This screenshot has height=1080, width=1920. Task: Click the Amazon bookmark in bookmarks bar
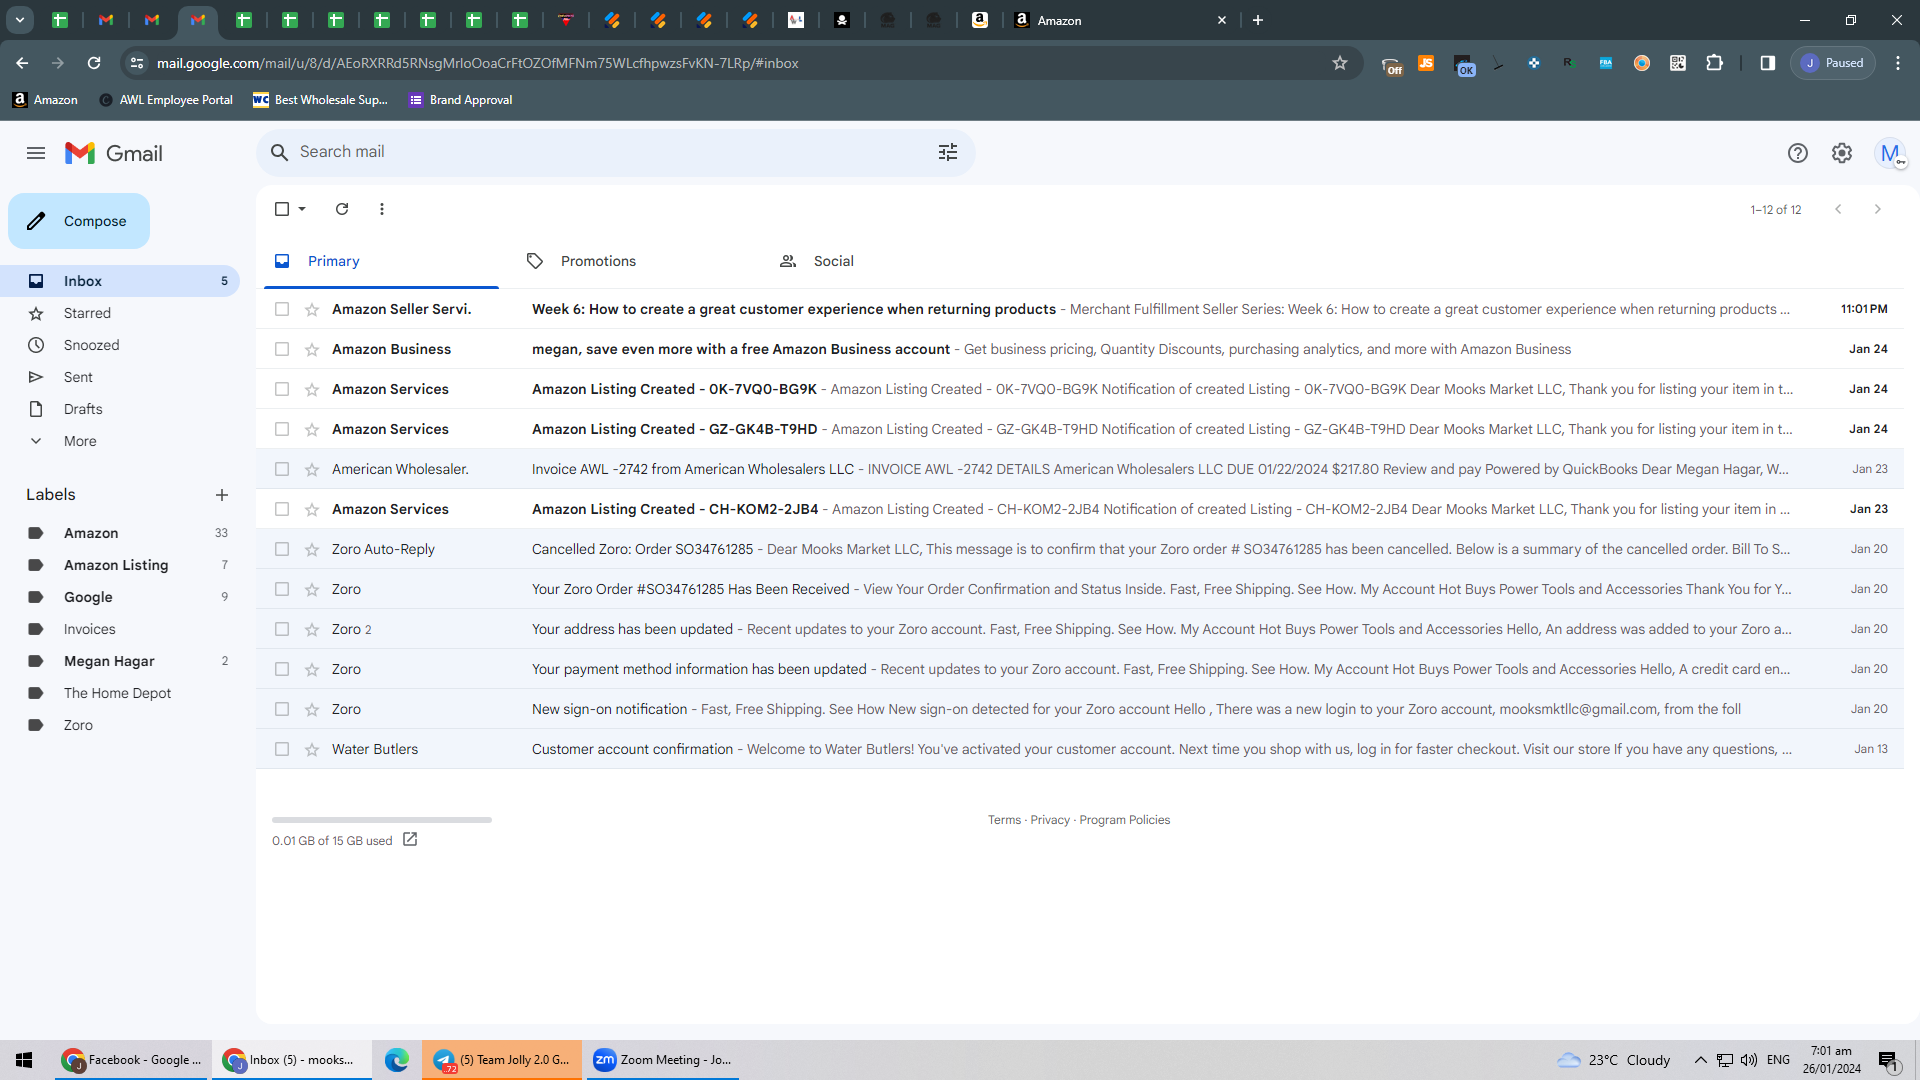[x=45, y=100]
